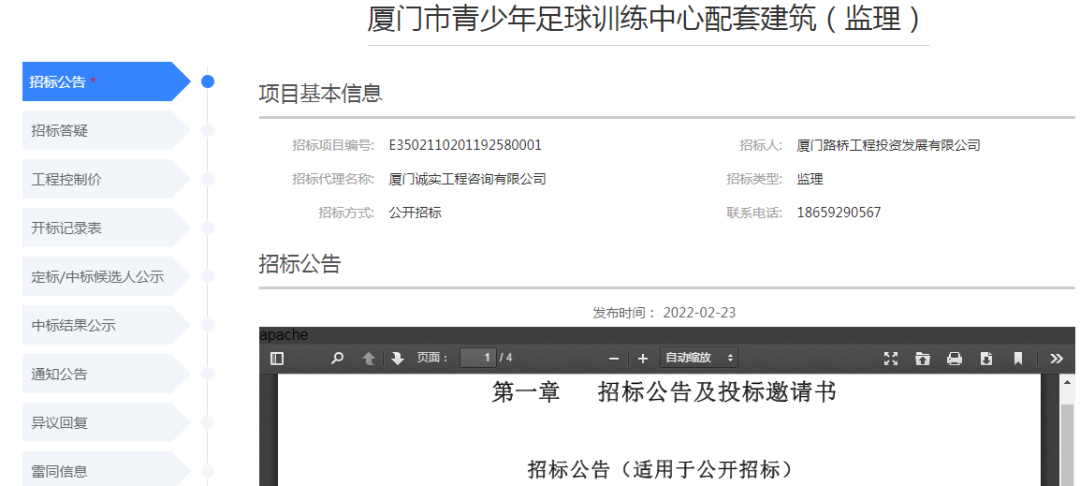Go to next PDF page arrow
Viewport: 1080px width, 486px height.
[397, 358]
